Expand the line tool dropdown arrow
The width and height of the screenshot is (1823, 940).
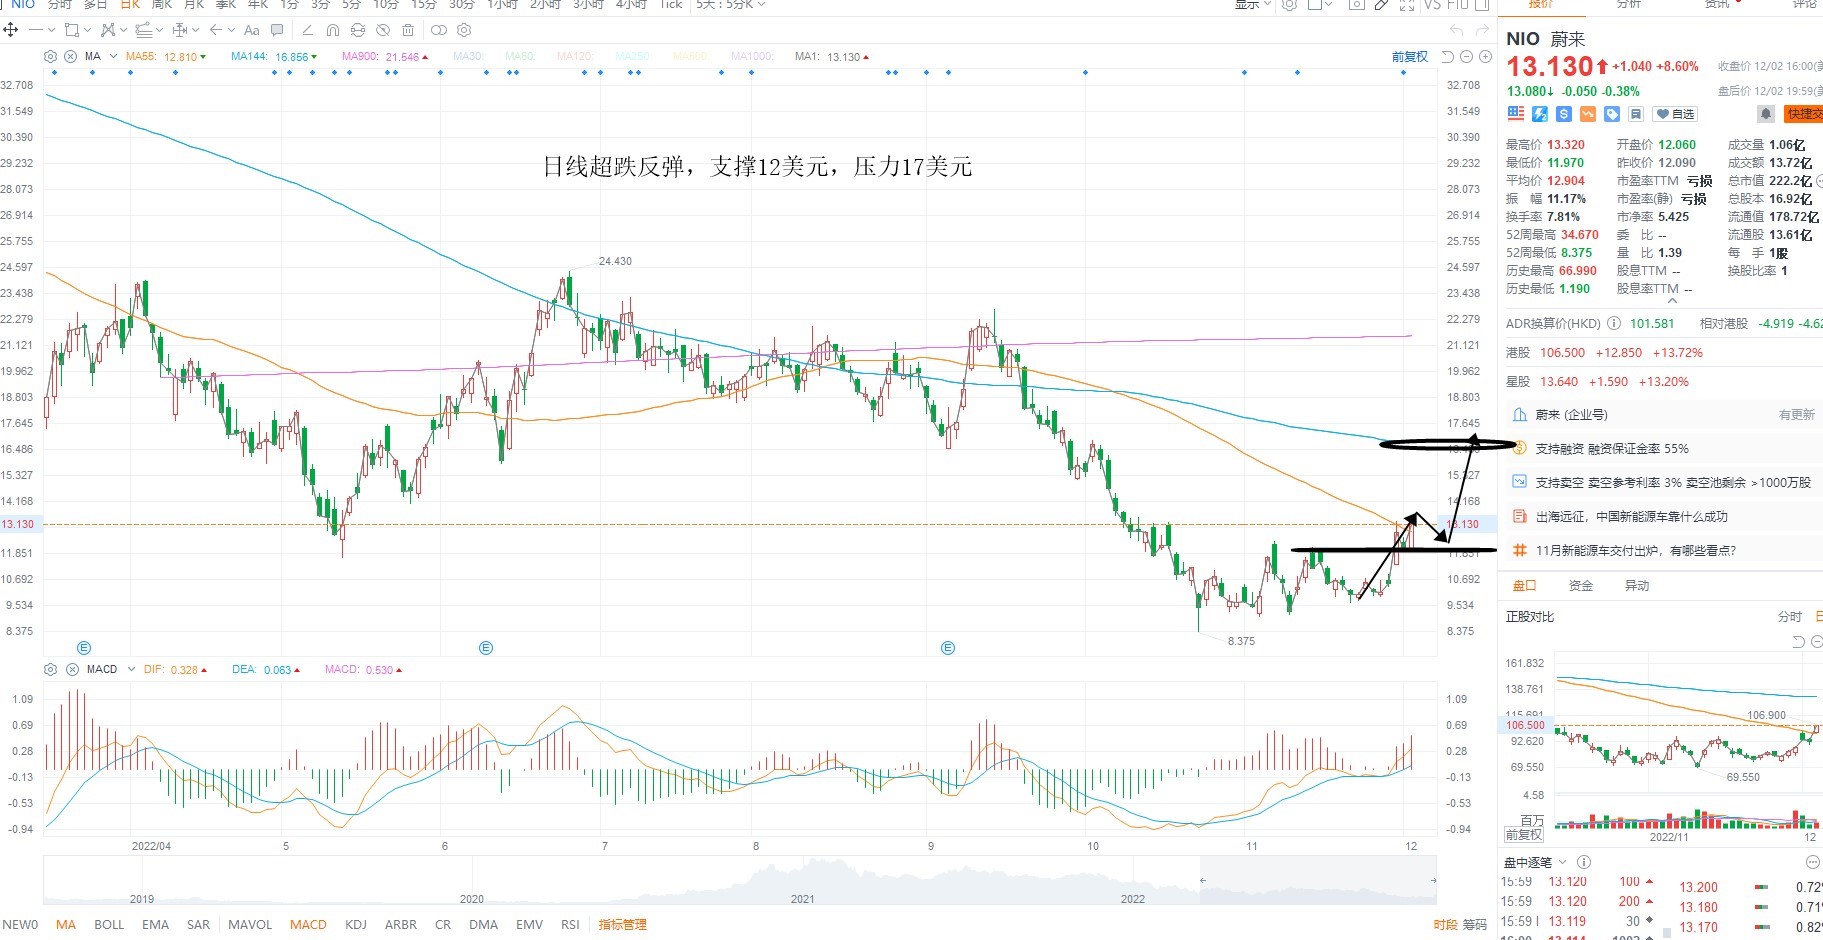pos(50,30)
